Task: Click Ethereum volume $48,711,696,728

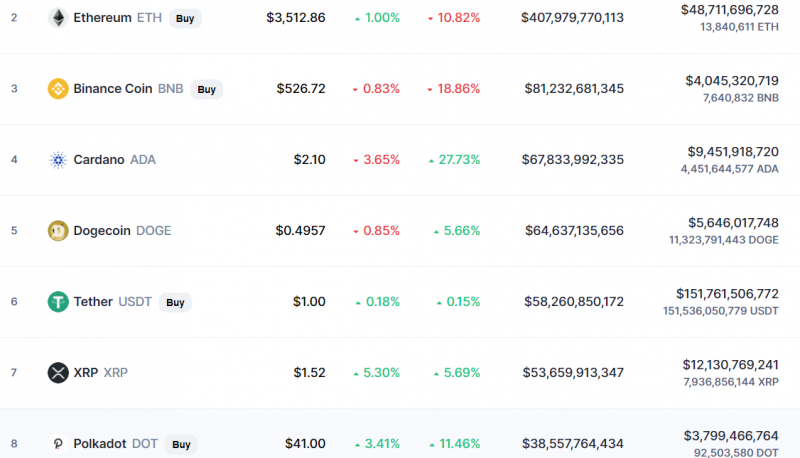Action: (x=730, y=10)
